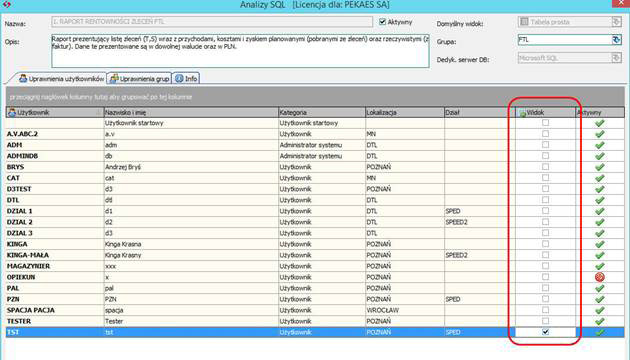Check the Widok checkbox for OPIEKUN

545,277
